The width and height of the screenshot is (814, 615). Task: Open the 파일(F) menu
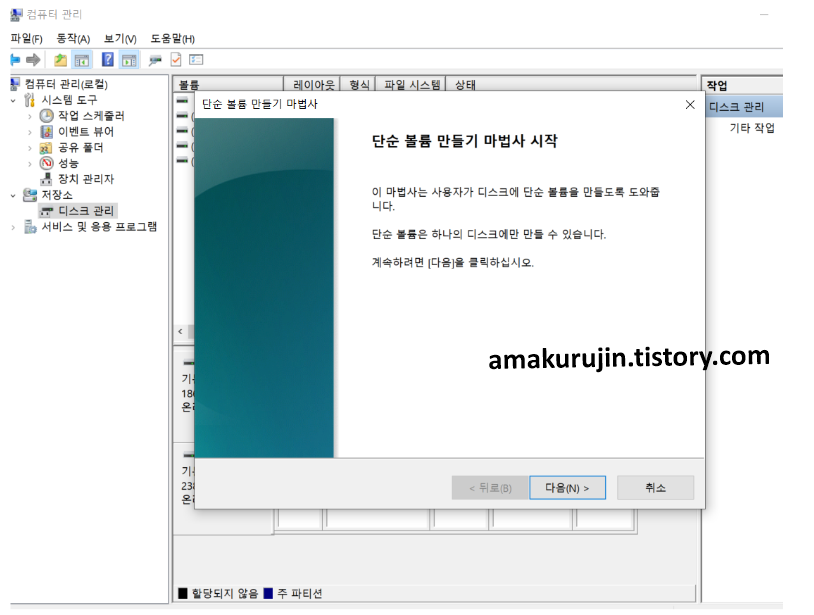[26, 38]
